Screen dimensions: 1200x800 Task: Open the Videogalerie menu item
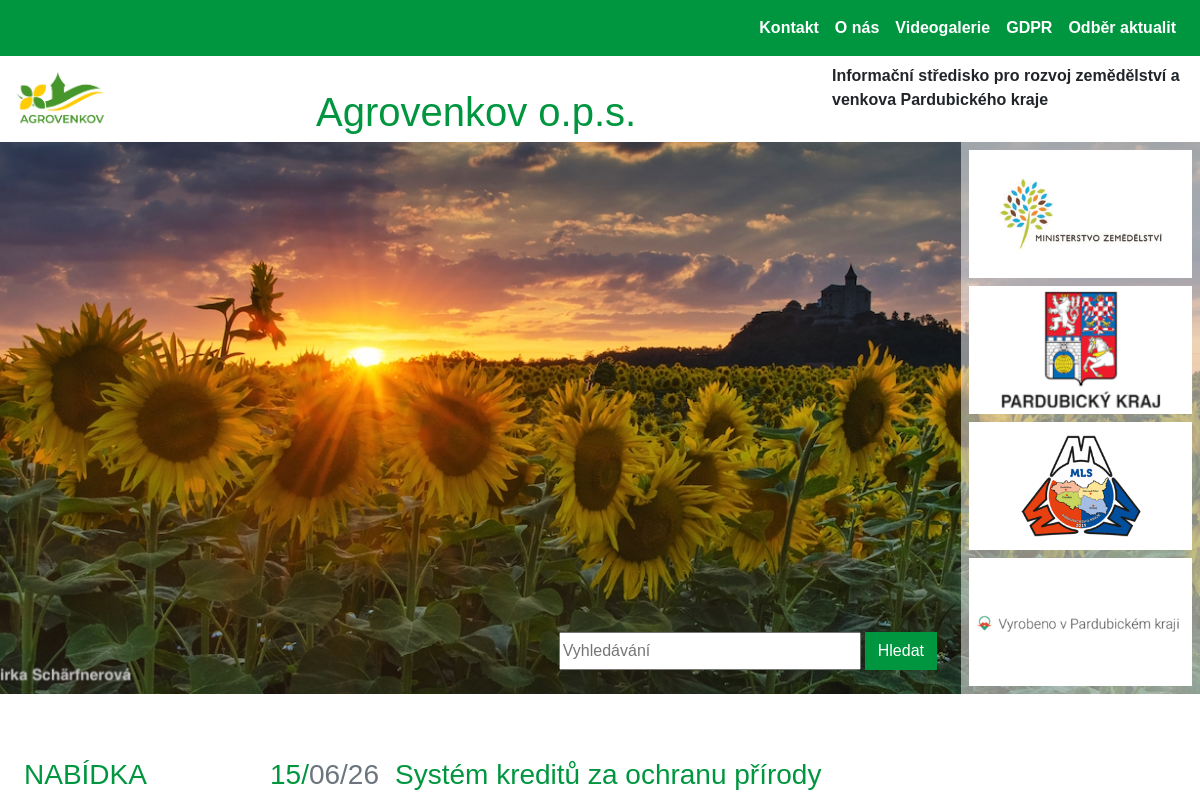click(x=942, y=28)
